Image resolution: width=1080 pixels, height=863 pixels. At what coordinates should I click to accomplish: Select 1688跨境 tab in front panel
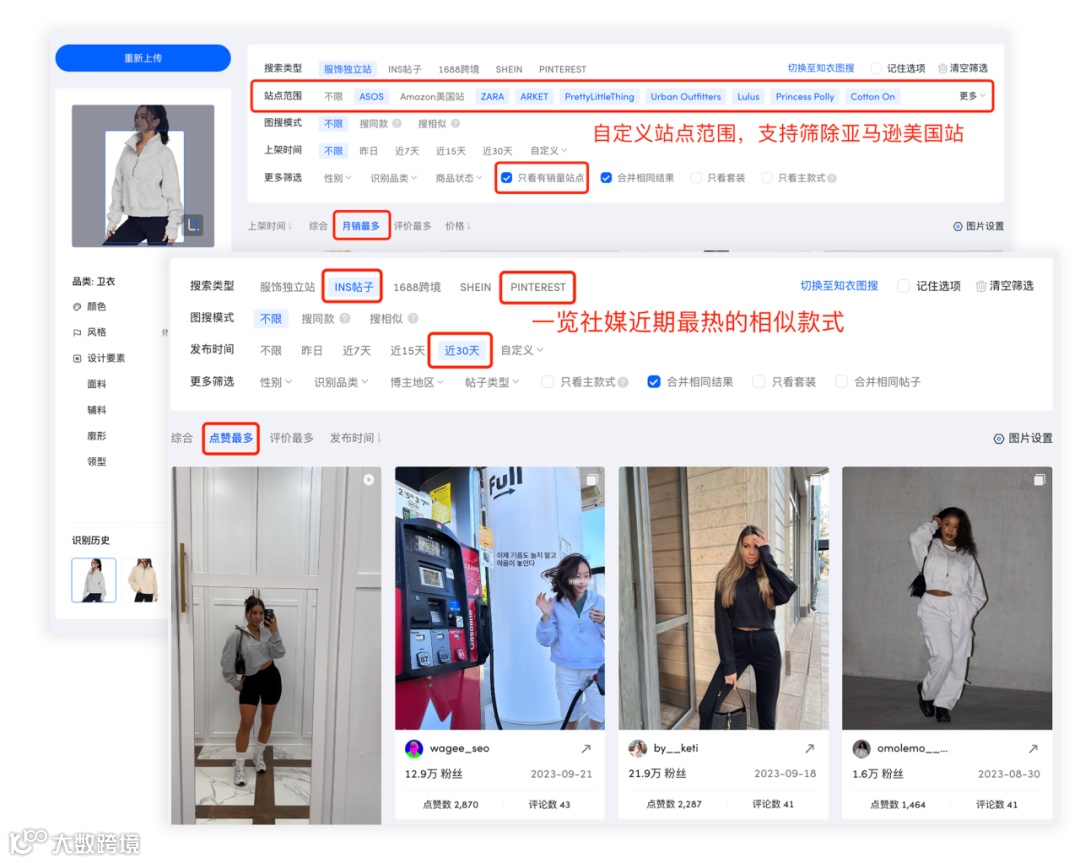(x=417, y=287)
